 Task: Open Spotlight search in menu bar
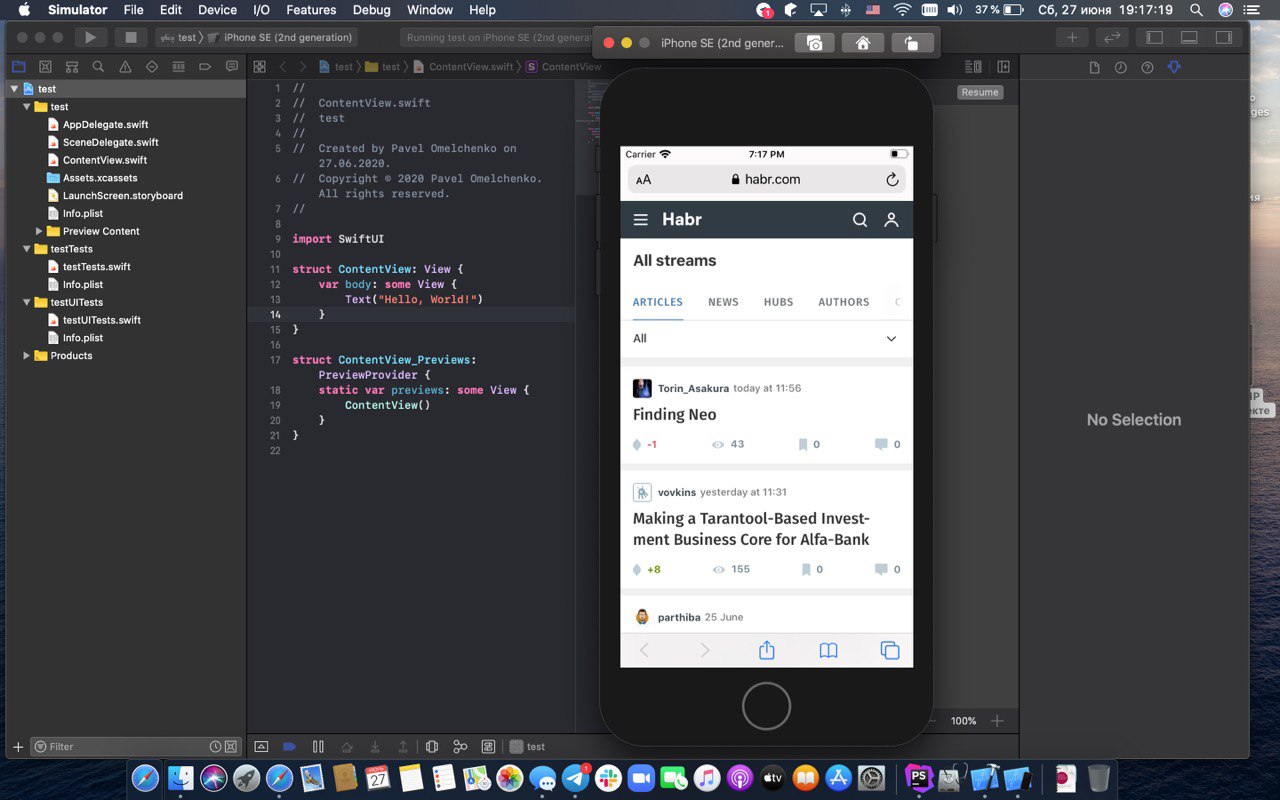point(1196,10)
